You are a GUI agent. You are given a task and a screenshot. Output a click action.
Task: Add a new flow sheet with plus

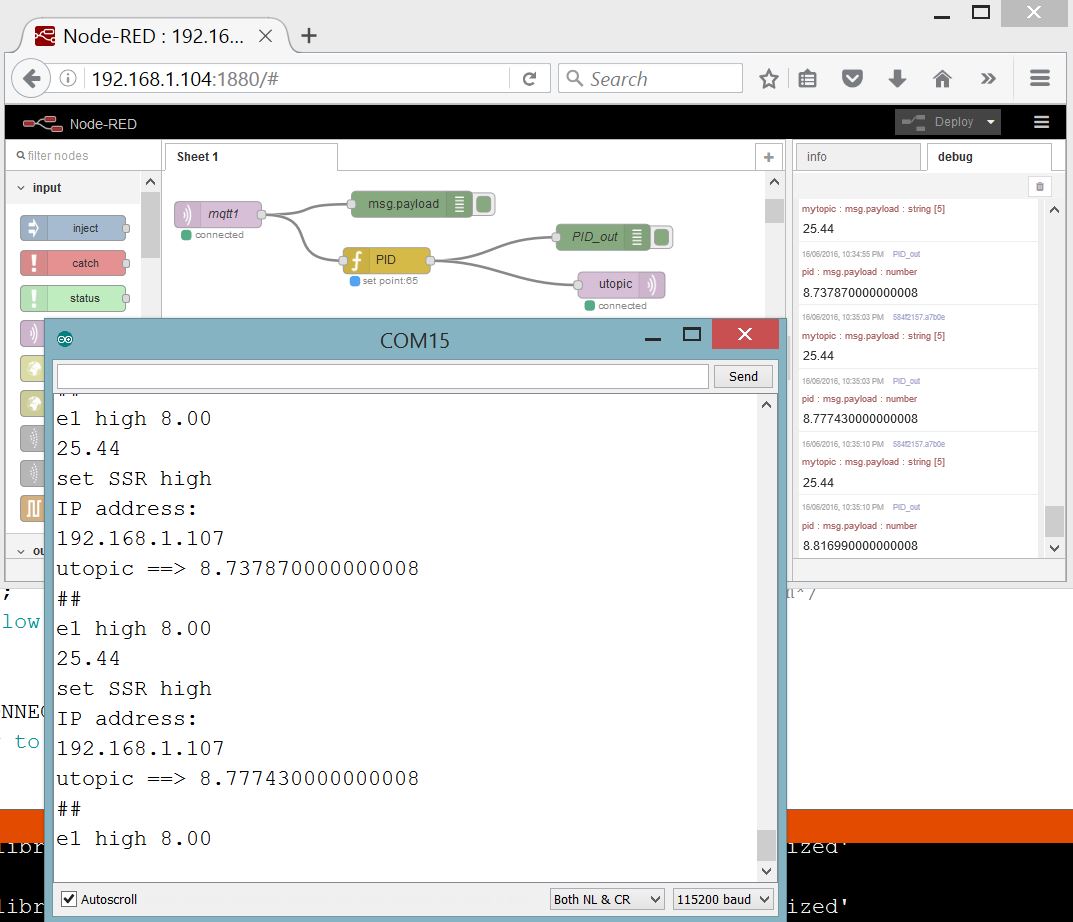[768, 157]
